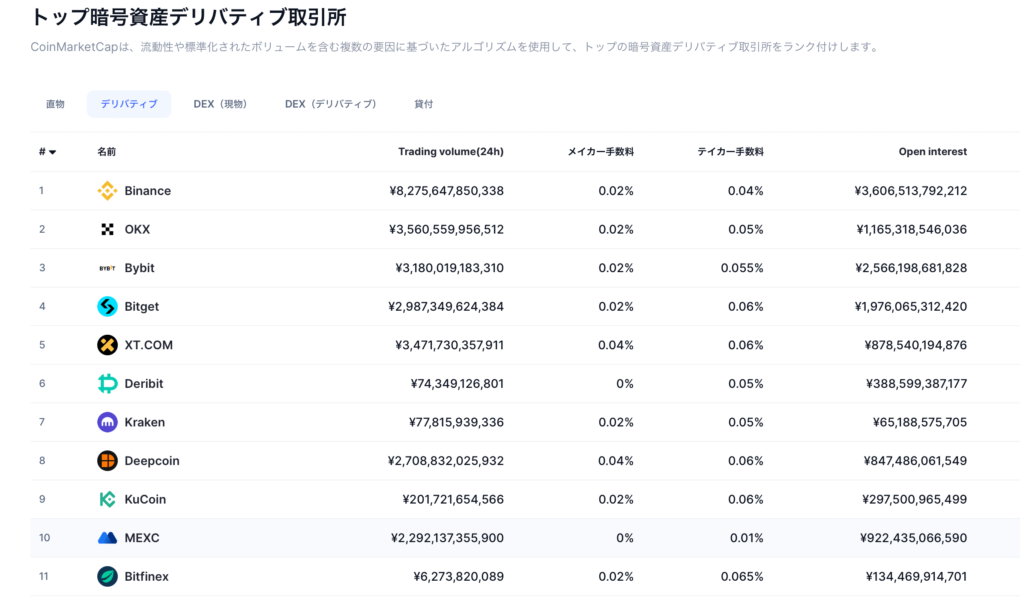Switch to the 直物 tab
The height and width of the screenshot is (600, 1020).
[x=54, y=103]
